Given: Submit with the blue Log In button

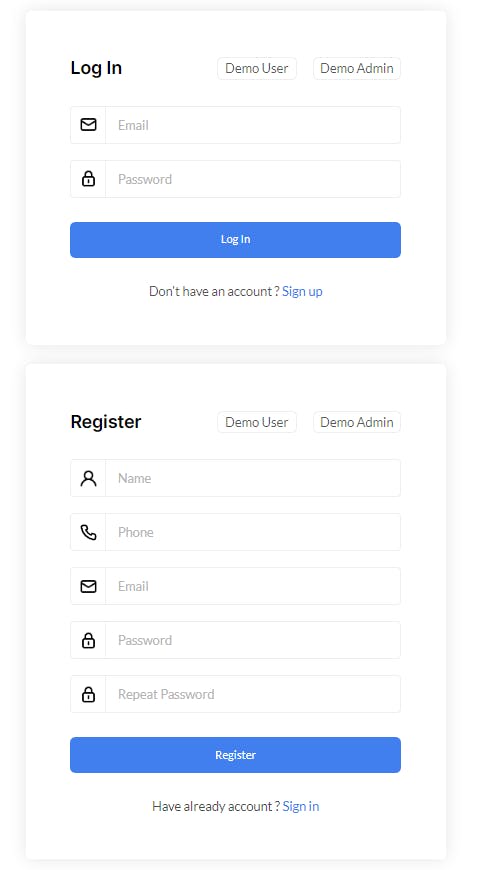Looking at the screenshot, I should point(235,240).
